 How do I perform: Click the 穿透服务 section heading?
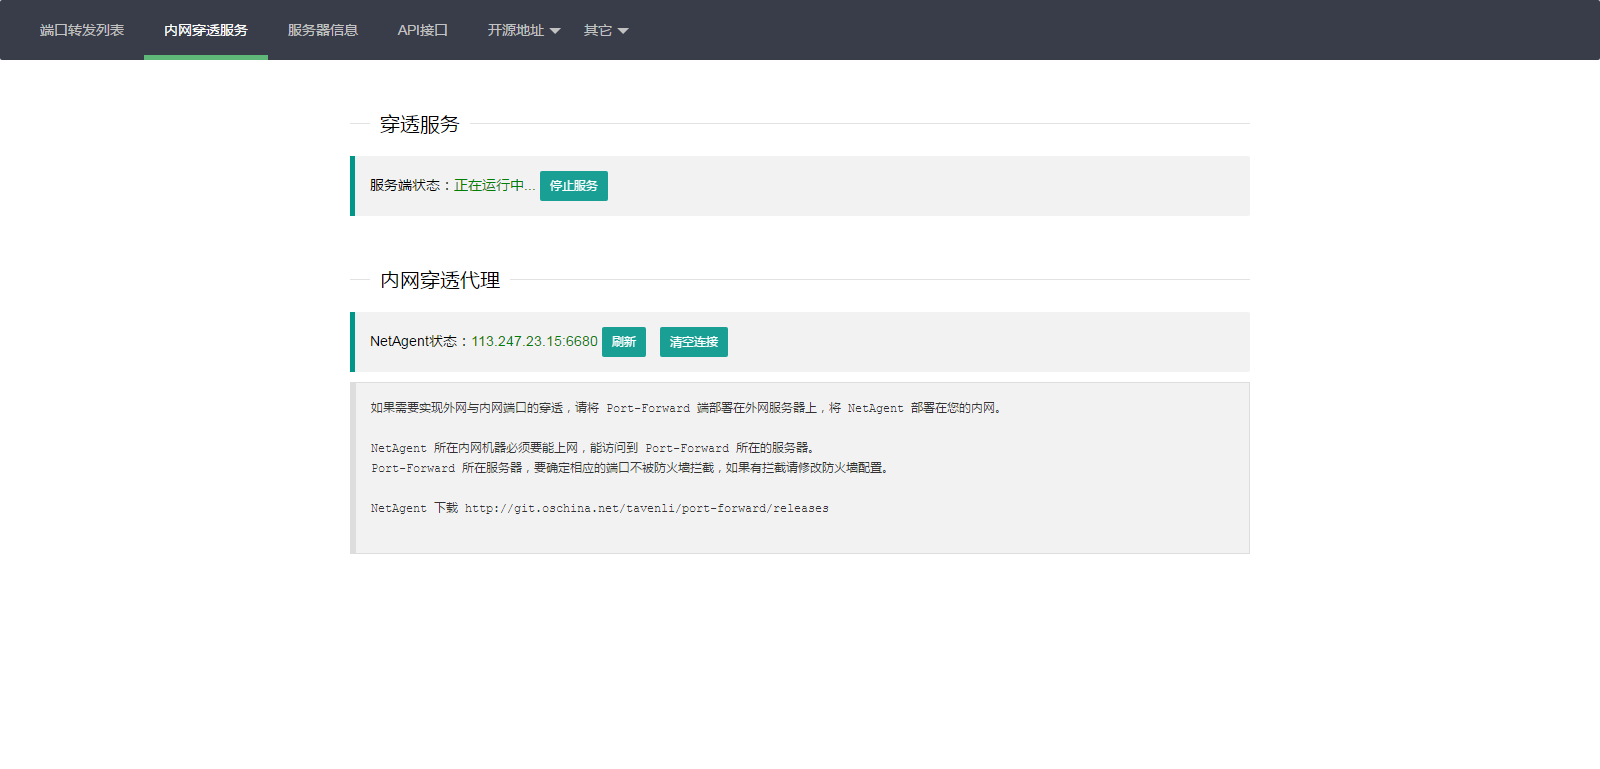(x=419, y=124)
